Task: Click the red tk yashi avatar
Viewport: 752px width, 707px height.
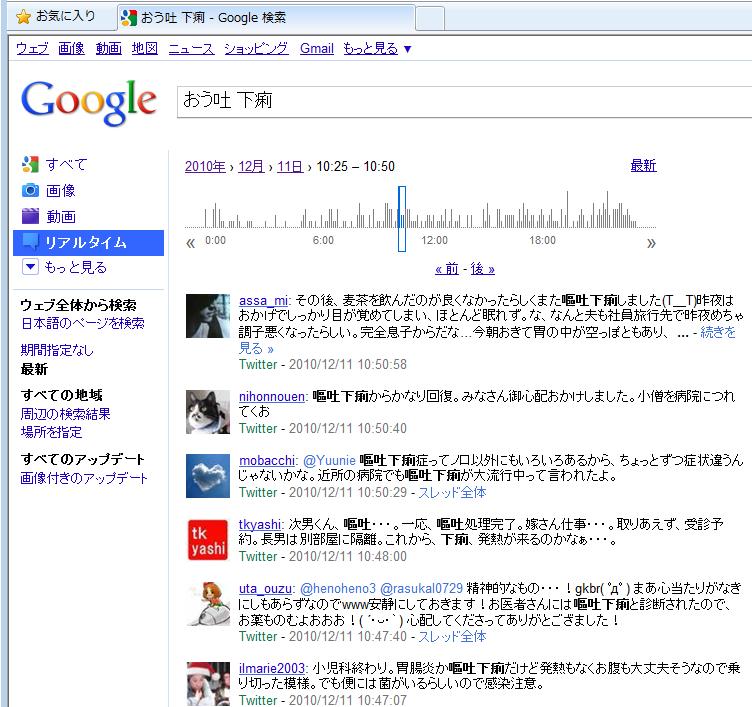Action: click(208, 540)
